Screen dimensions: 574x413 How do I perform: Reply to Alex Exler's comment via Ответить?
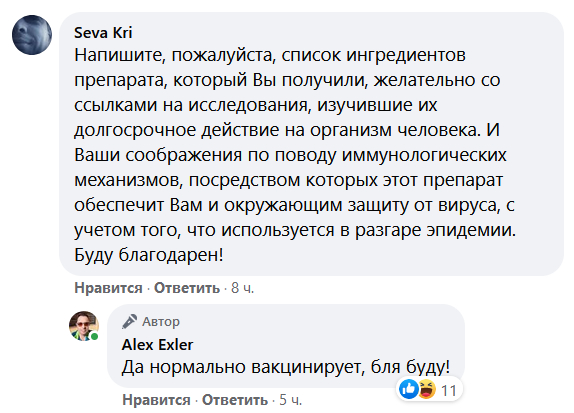(235, 400)
